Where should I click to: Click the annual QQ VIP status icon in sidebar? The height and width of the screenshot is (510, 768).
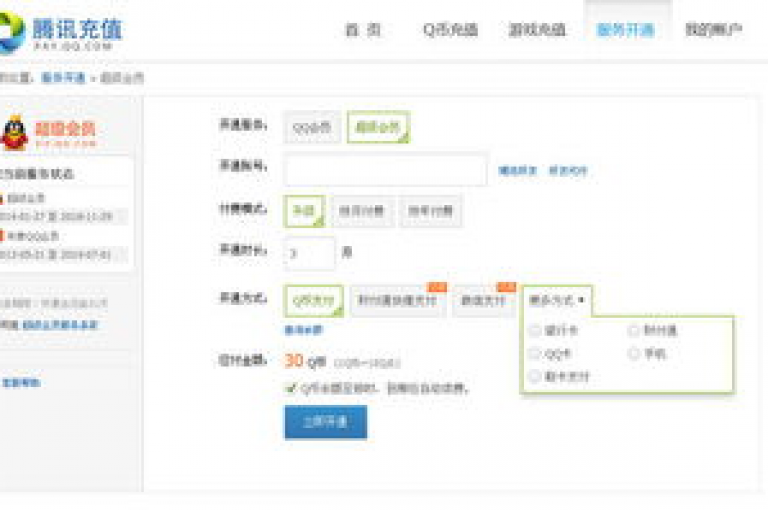pyautogui.click(x=1, y=236)
